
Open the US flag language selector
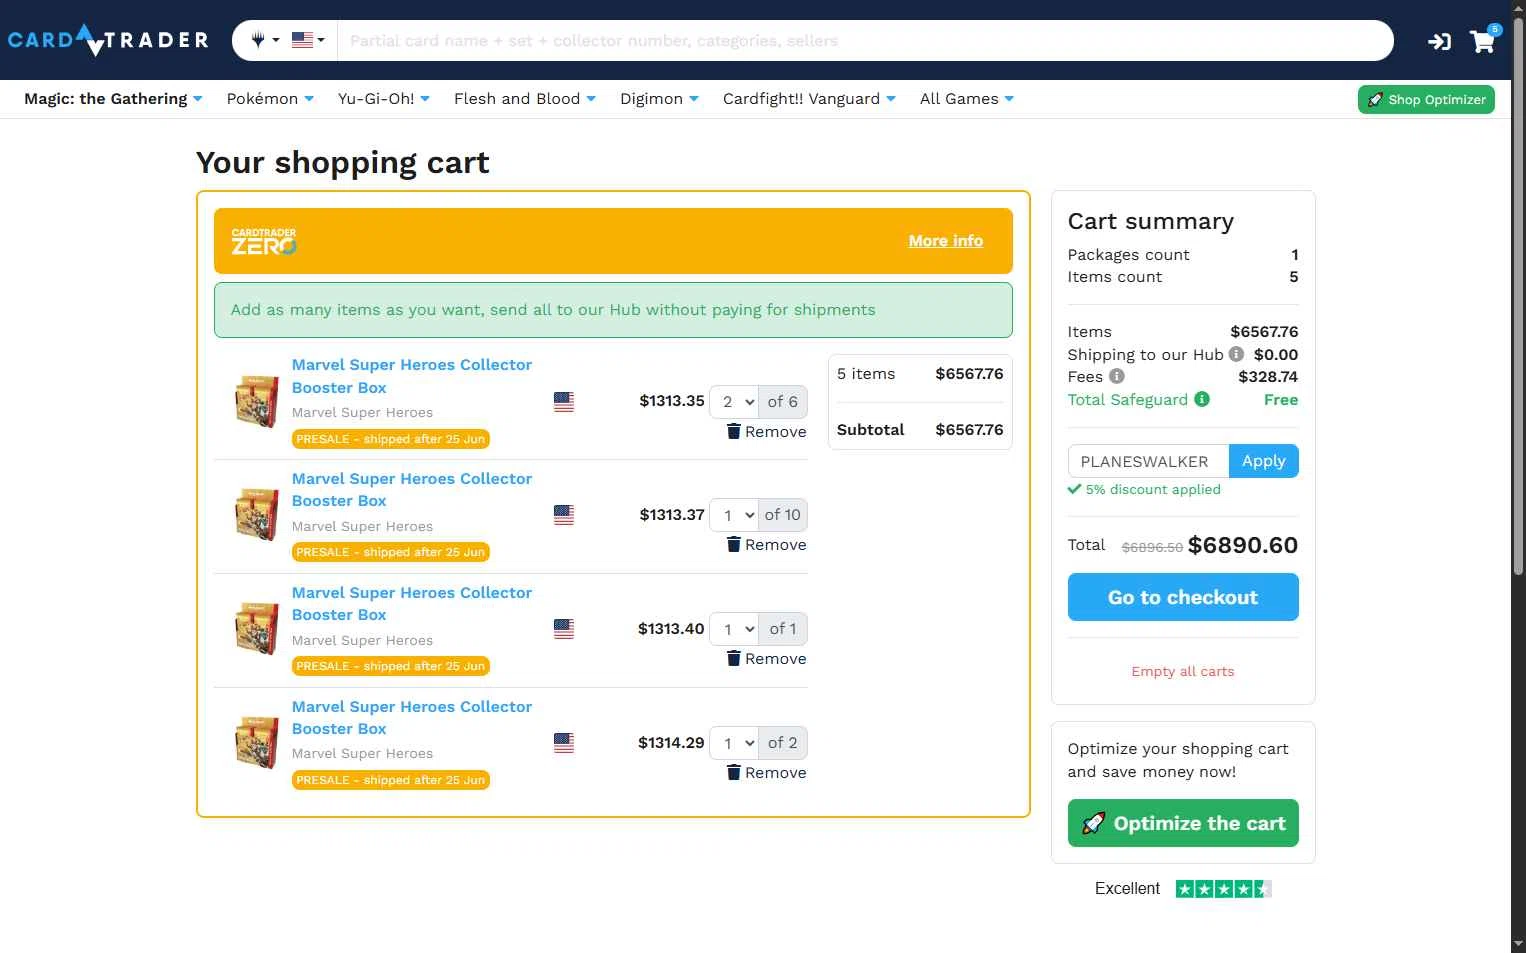[308, 40]
